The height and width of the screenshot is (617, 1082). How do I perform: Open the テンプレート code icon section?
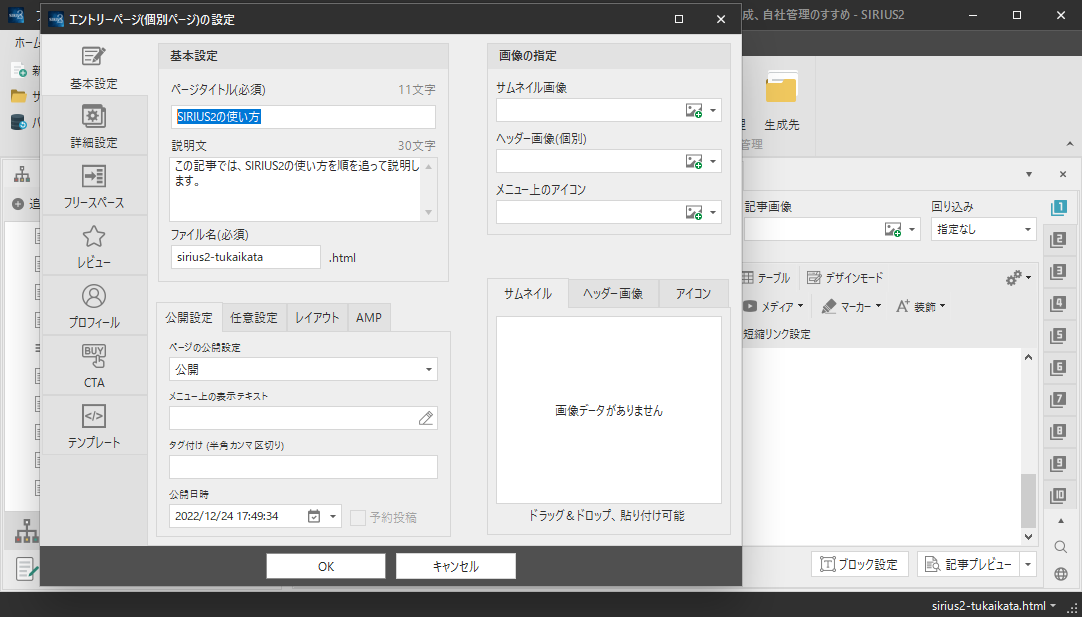coord(93,427)
